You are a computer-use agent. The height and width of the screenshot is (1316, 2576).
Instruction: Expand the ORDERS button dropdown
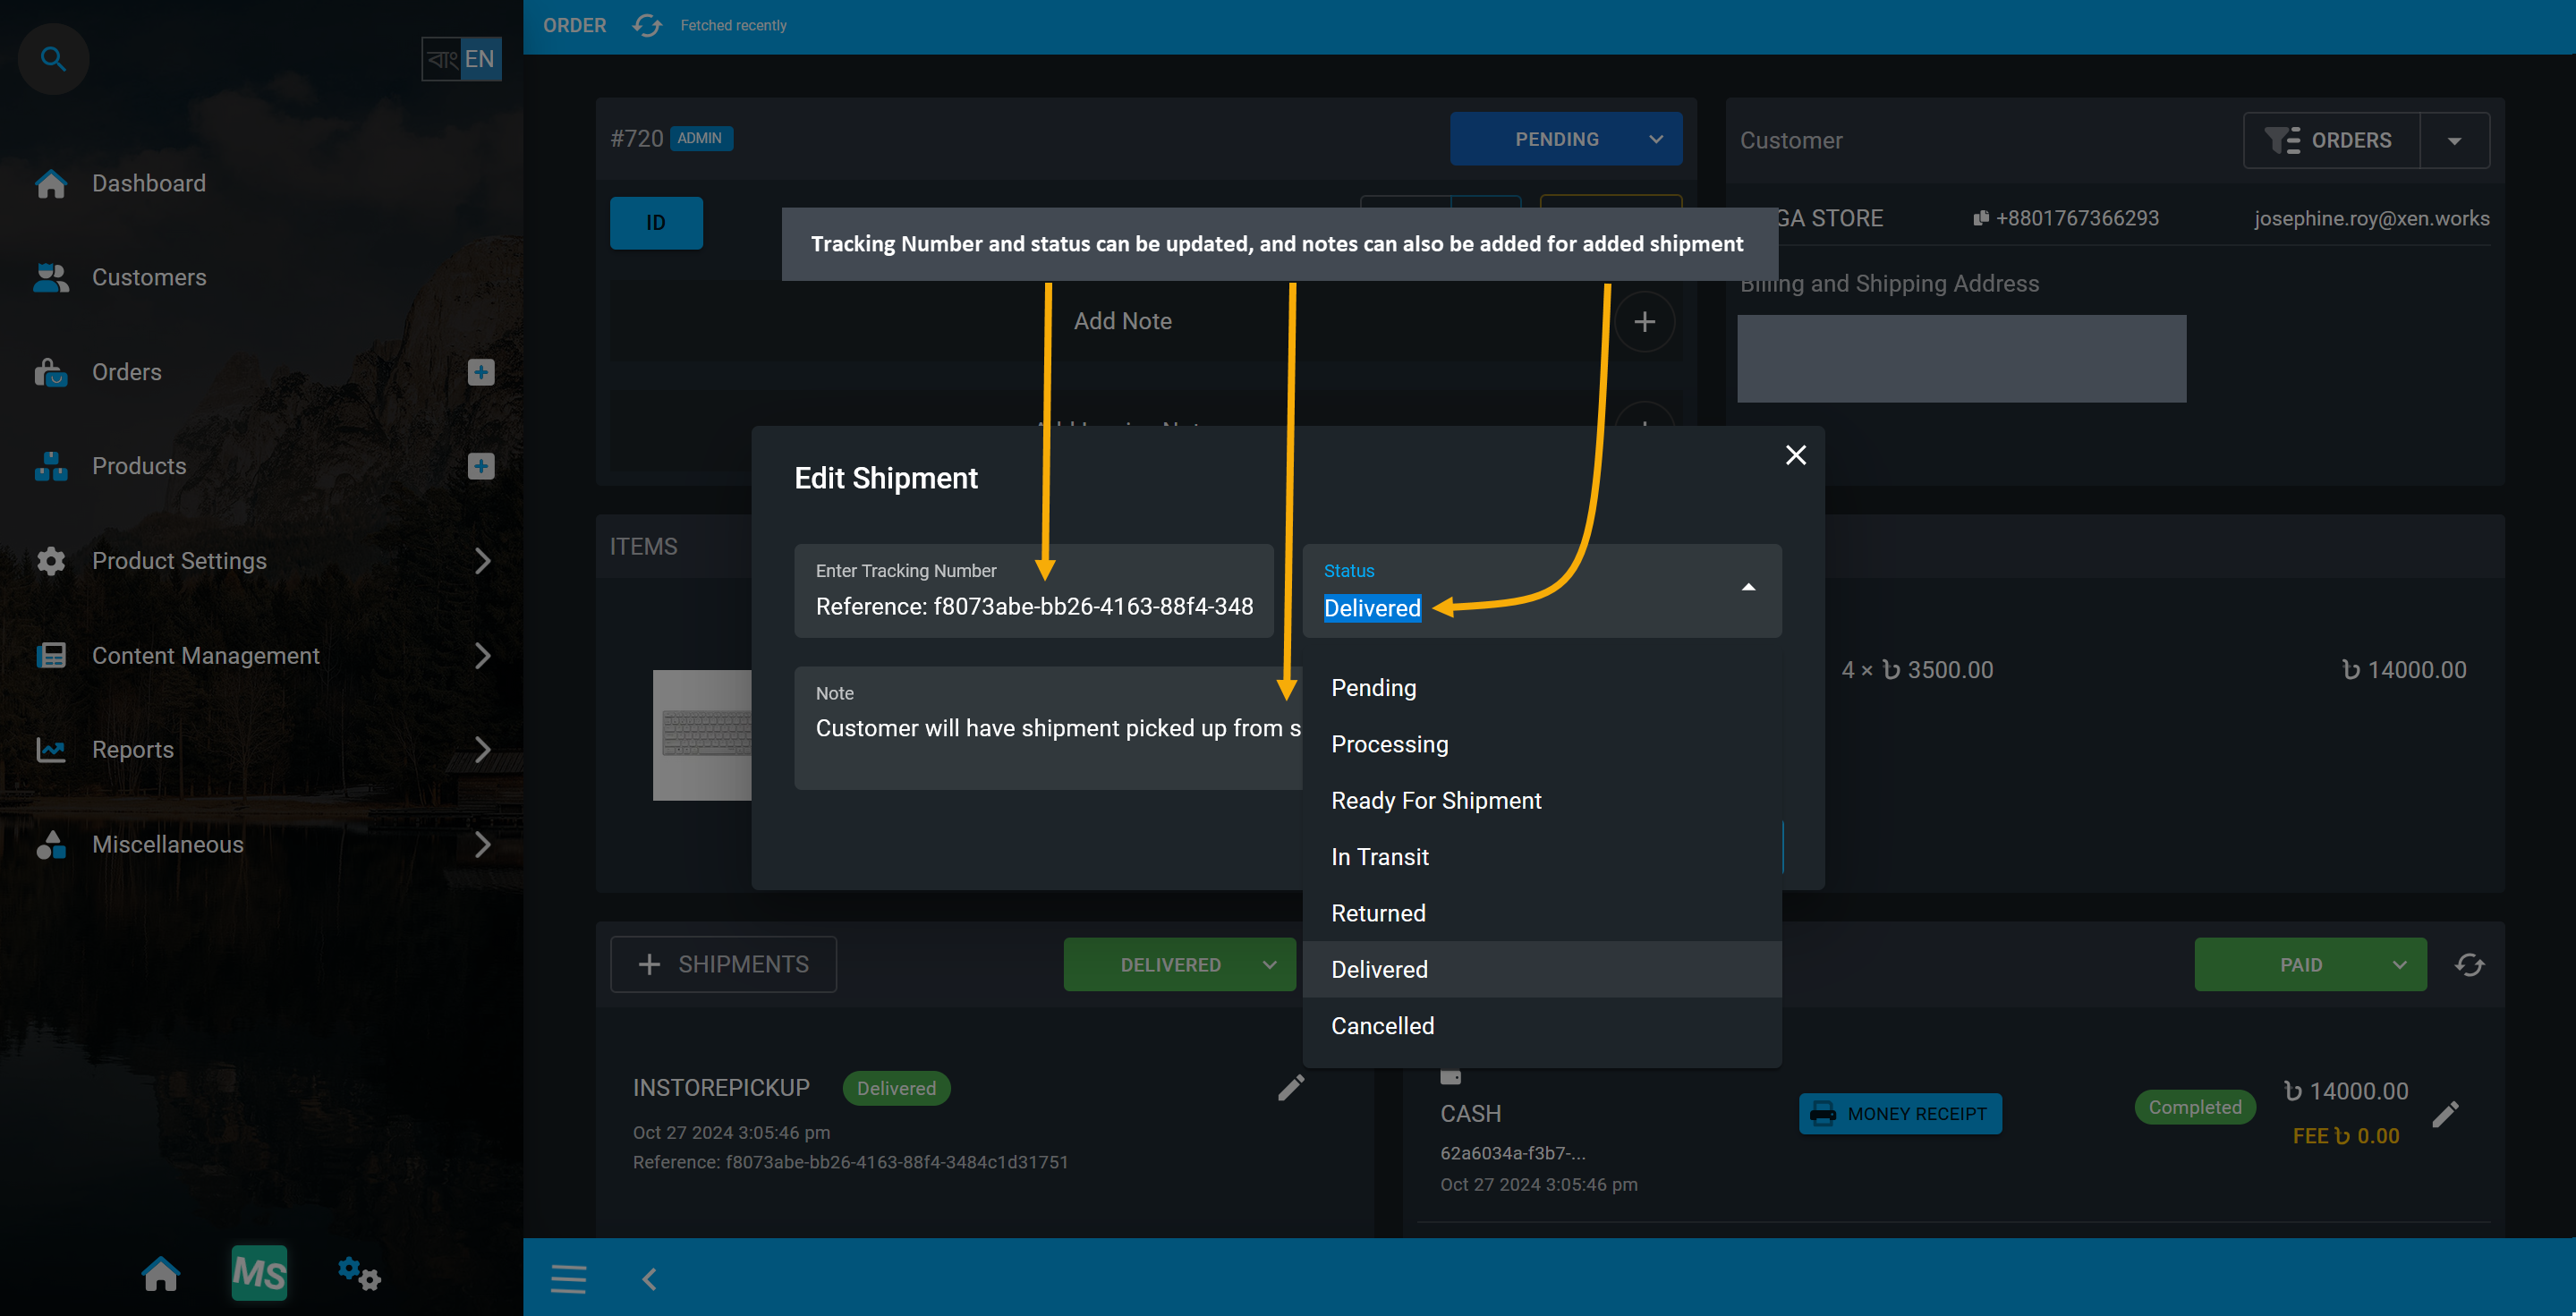point(2455,141)
